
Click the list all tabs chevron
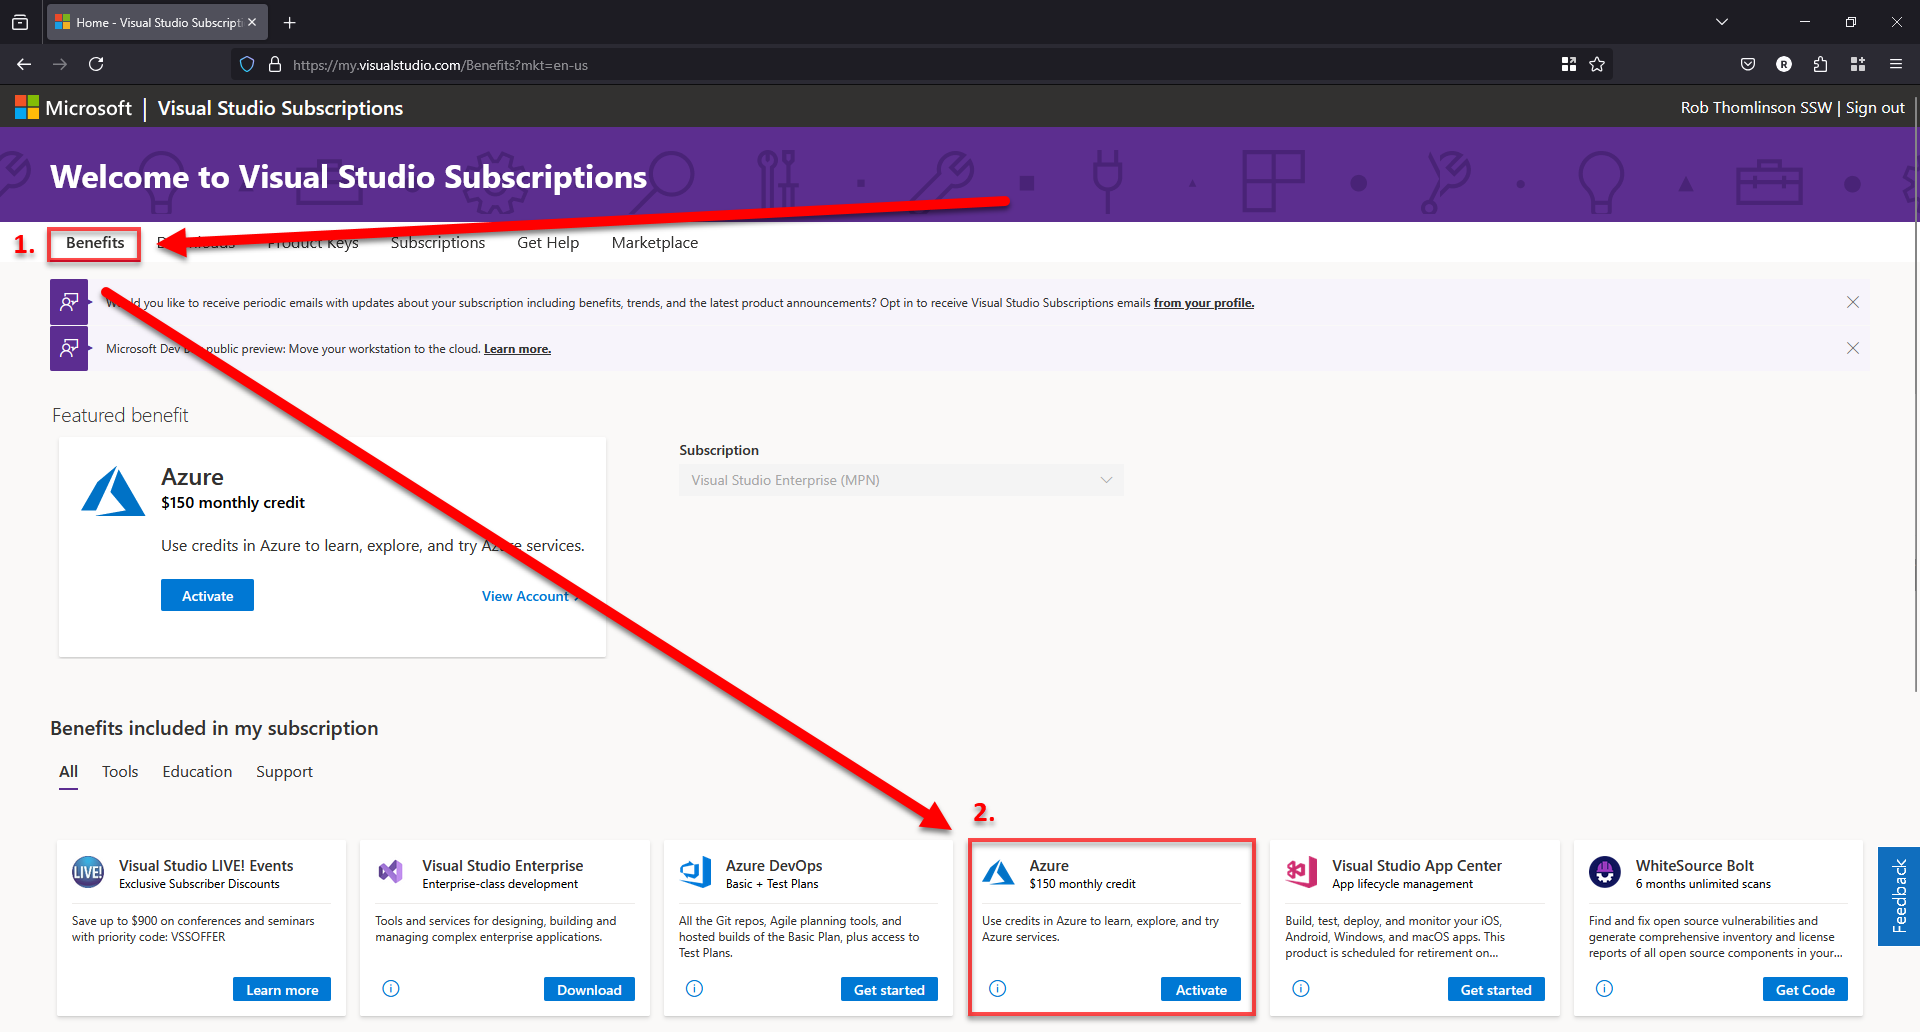pyautogui.click(x=1722, y=22)
